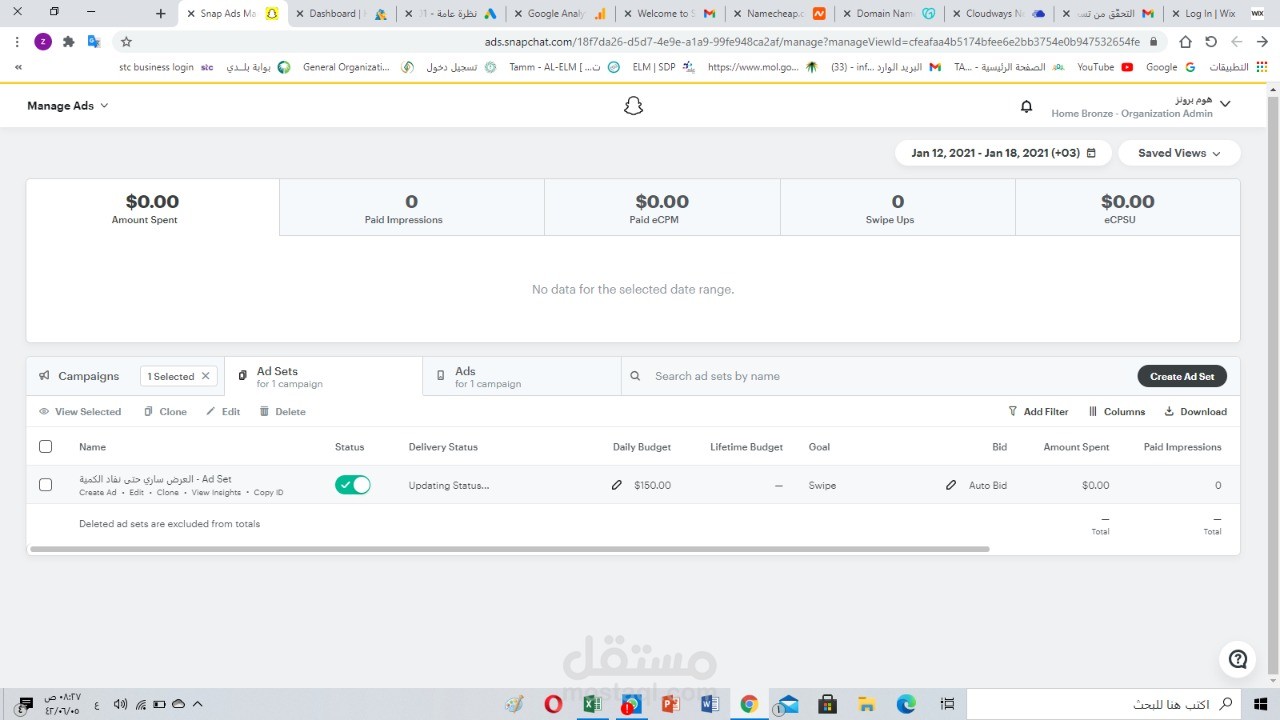Screen dimensions: 1280x720
Task: Click the pencil icon beside $150.00 daily budget
Action: coord(617,485)
